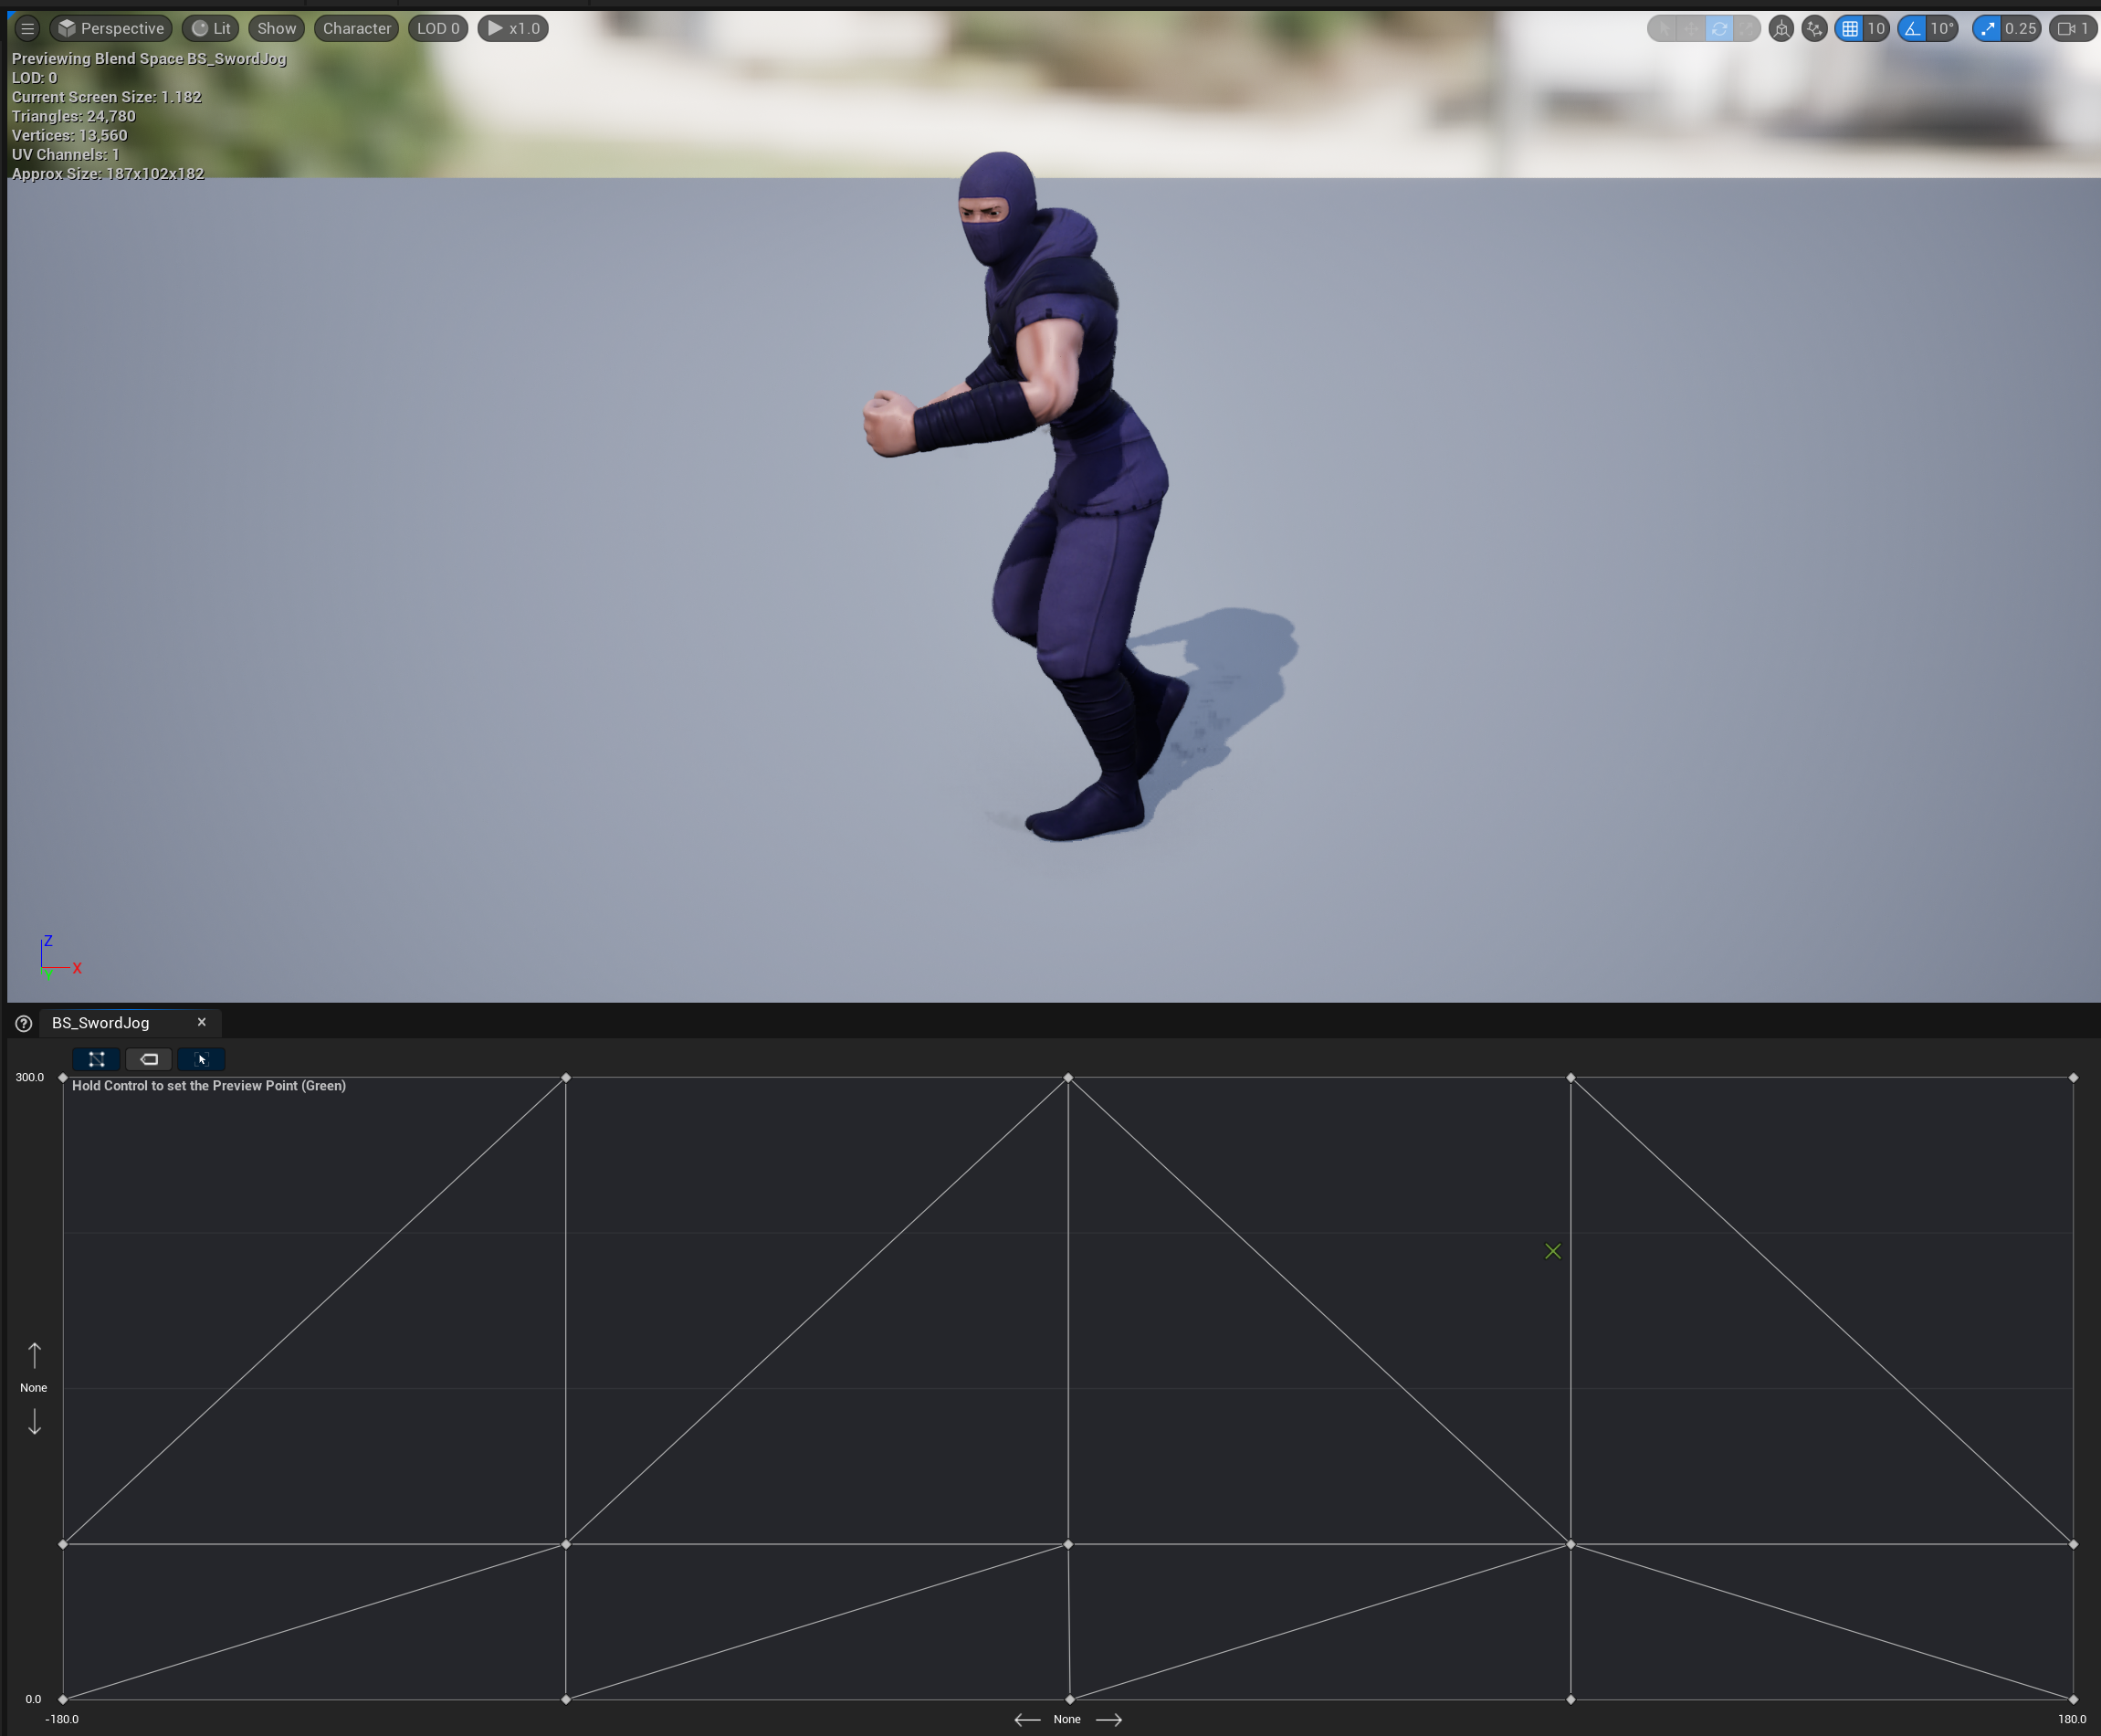Select the rotate transform gizmo icon

tap(1719, 28)
